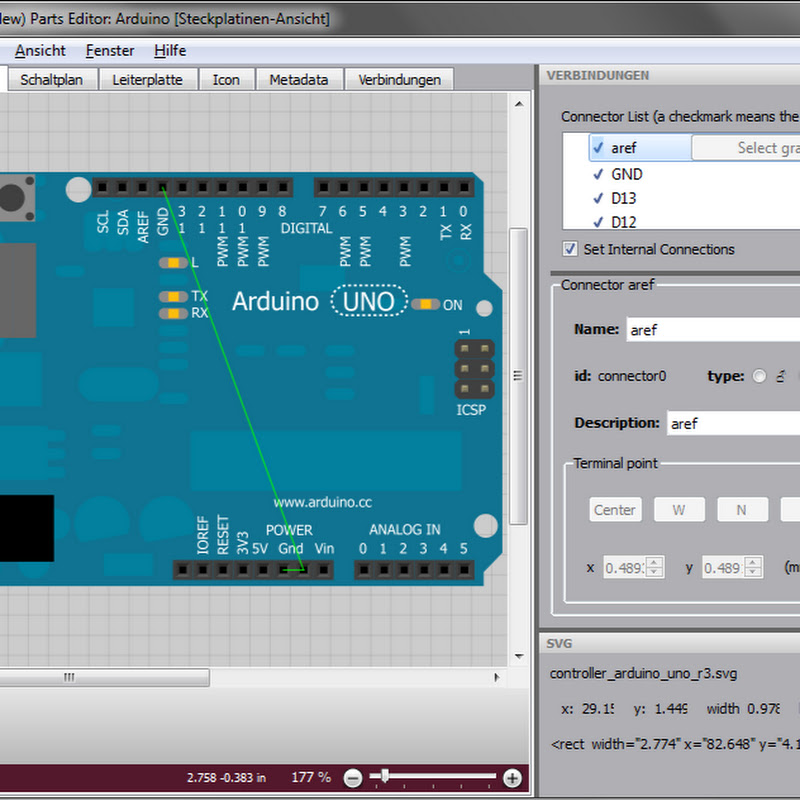This screenshot has width=800, height=800.
Task: Click the terminal point y field
Action: [723, 567]
